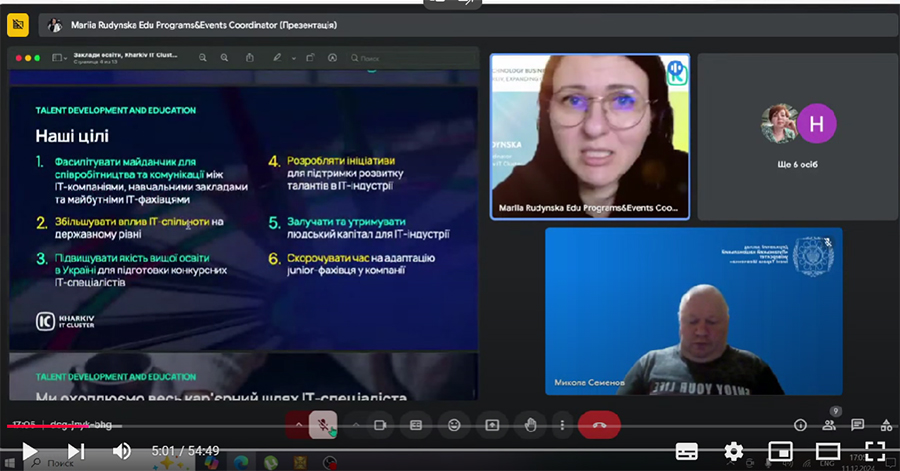
Task: Expand the markup pen dropdown arrow
Action: (293, 59)
